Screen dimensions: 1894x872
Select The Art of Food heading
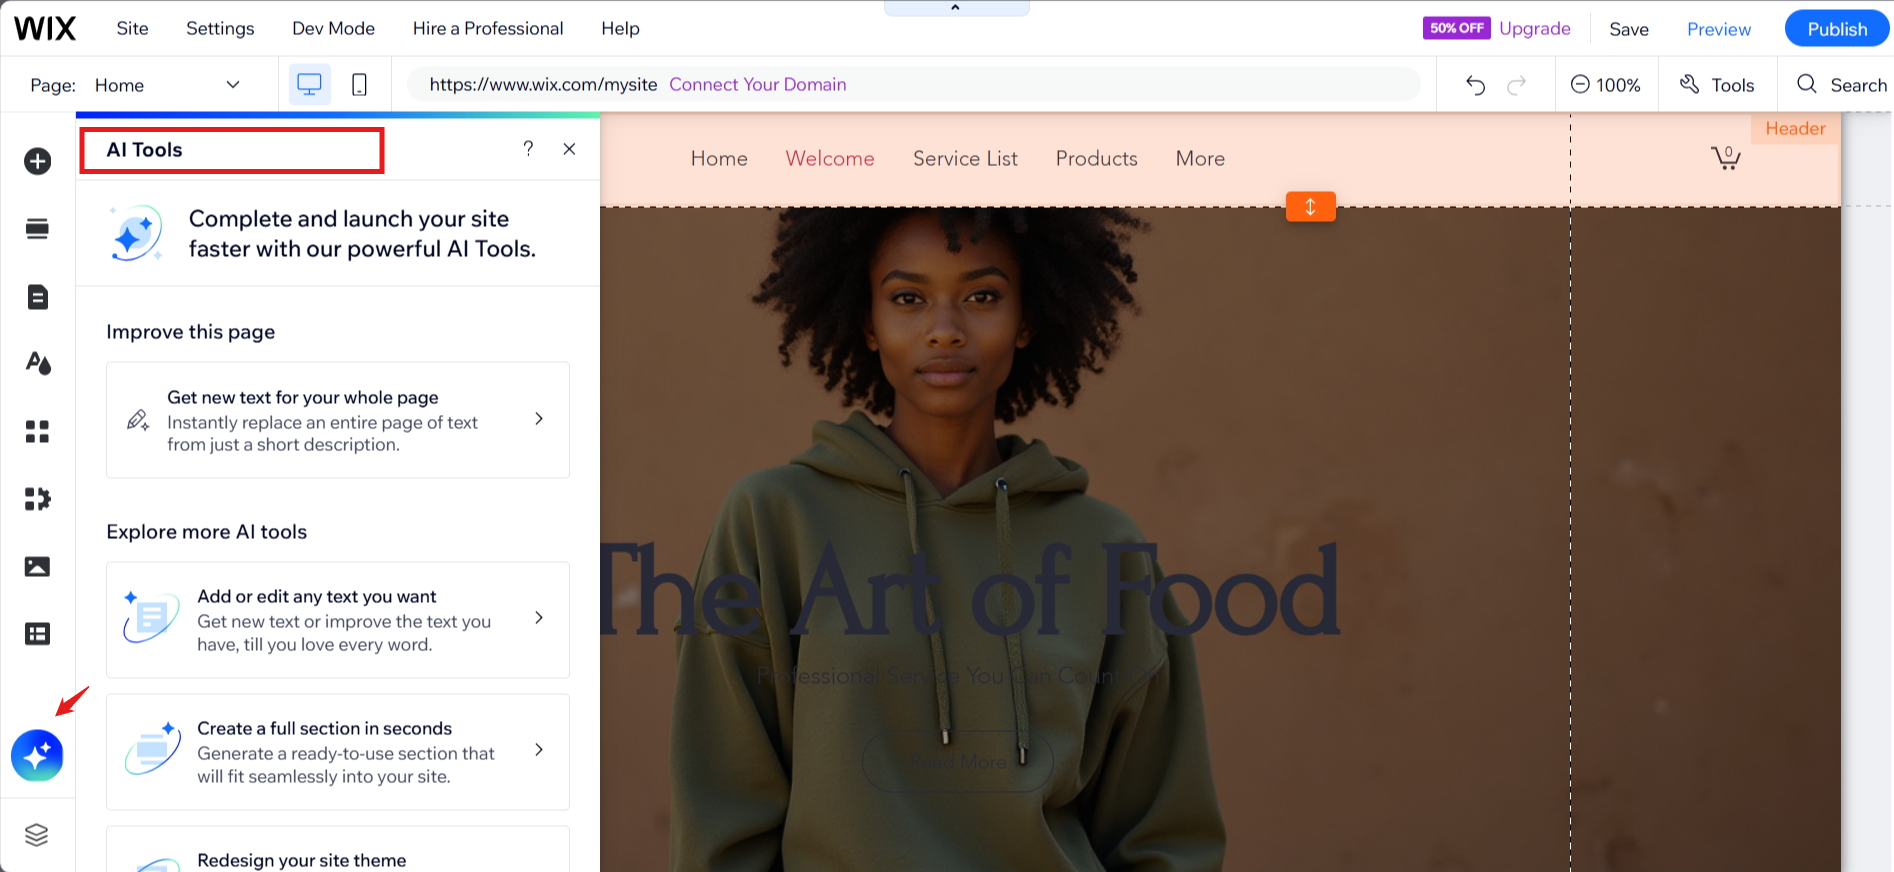(x=970, y=592)
